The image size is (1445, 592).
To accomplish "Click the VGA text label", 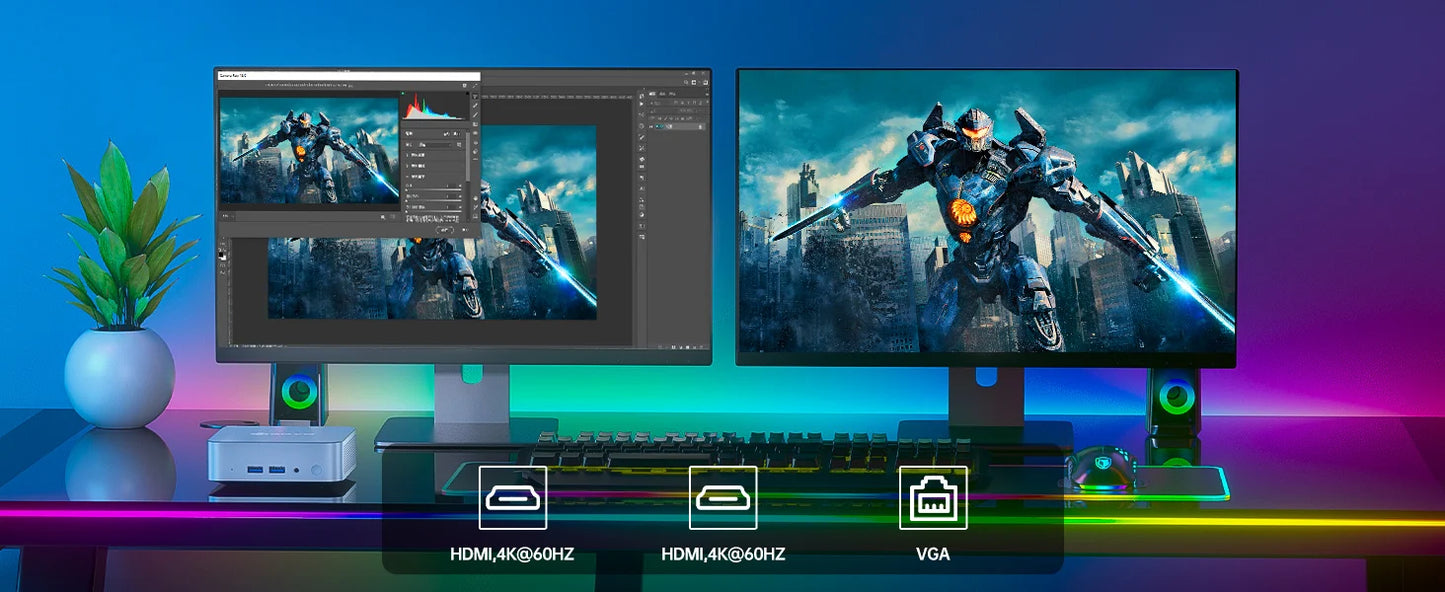I will pyautogui.click(x=932, y=554).
